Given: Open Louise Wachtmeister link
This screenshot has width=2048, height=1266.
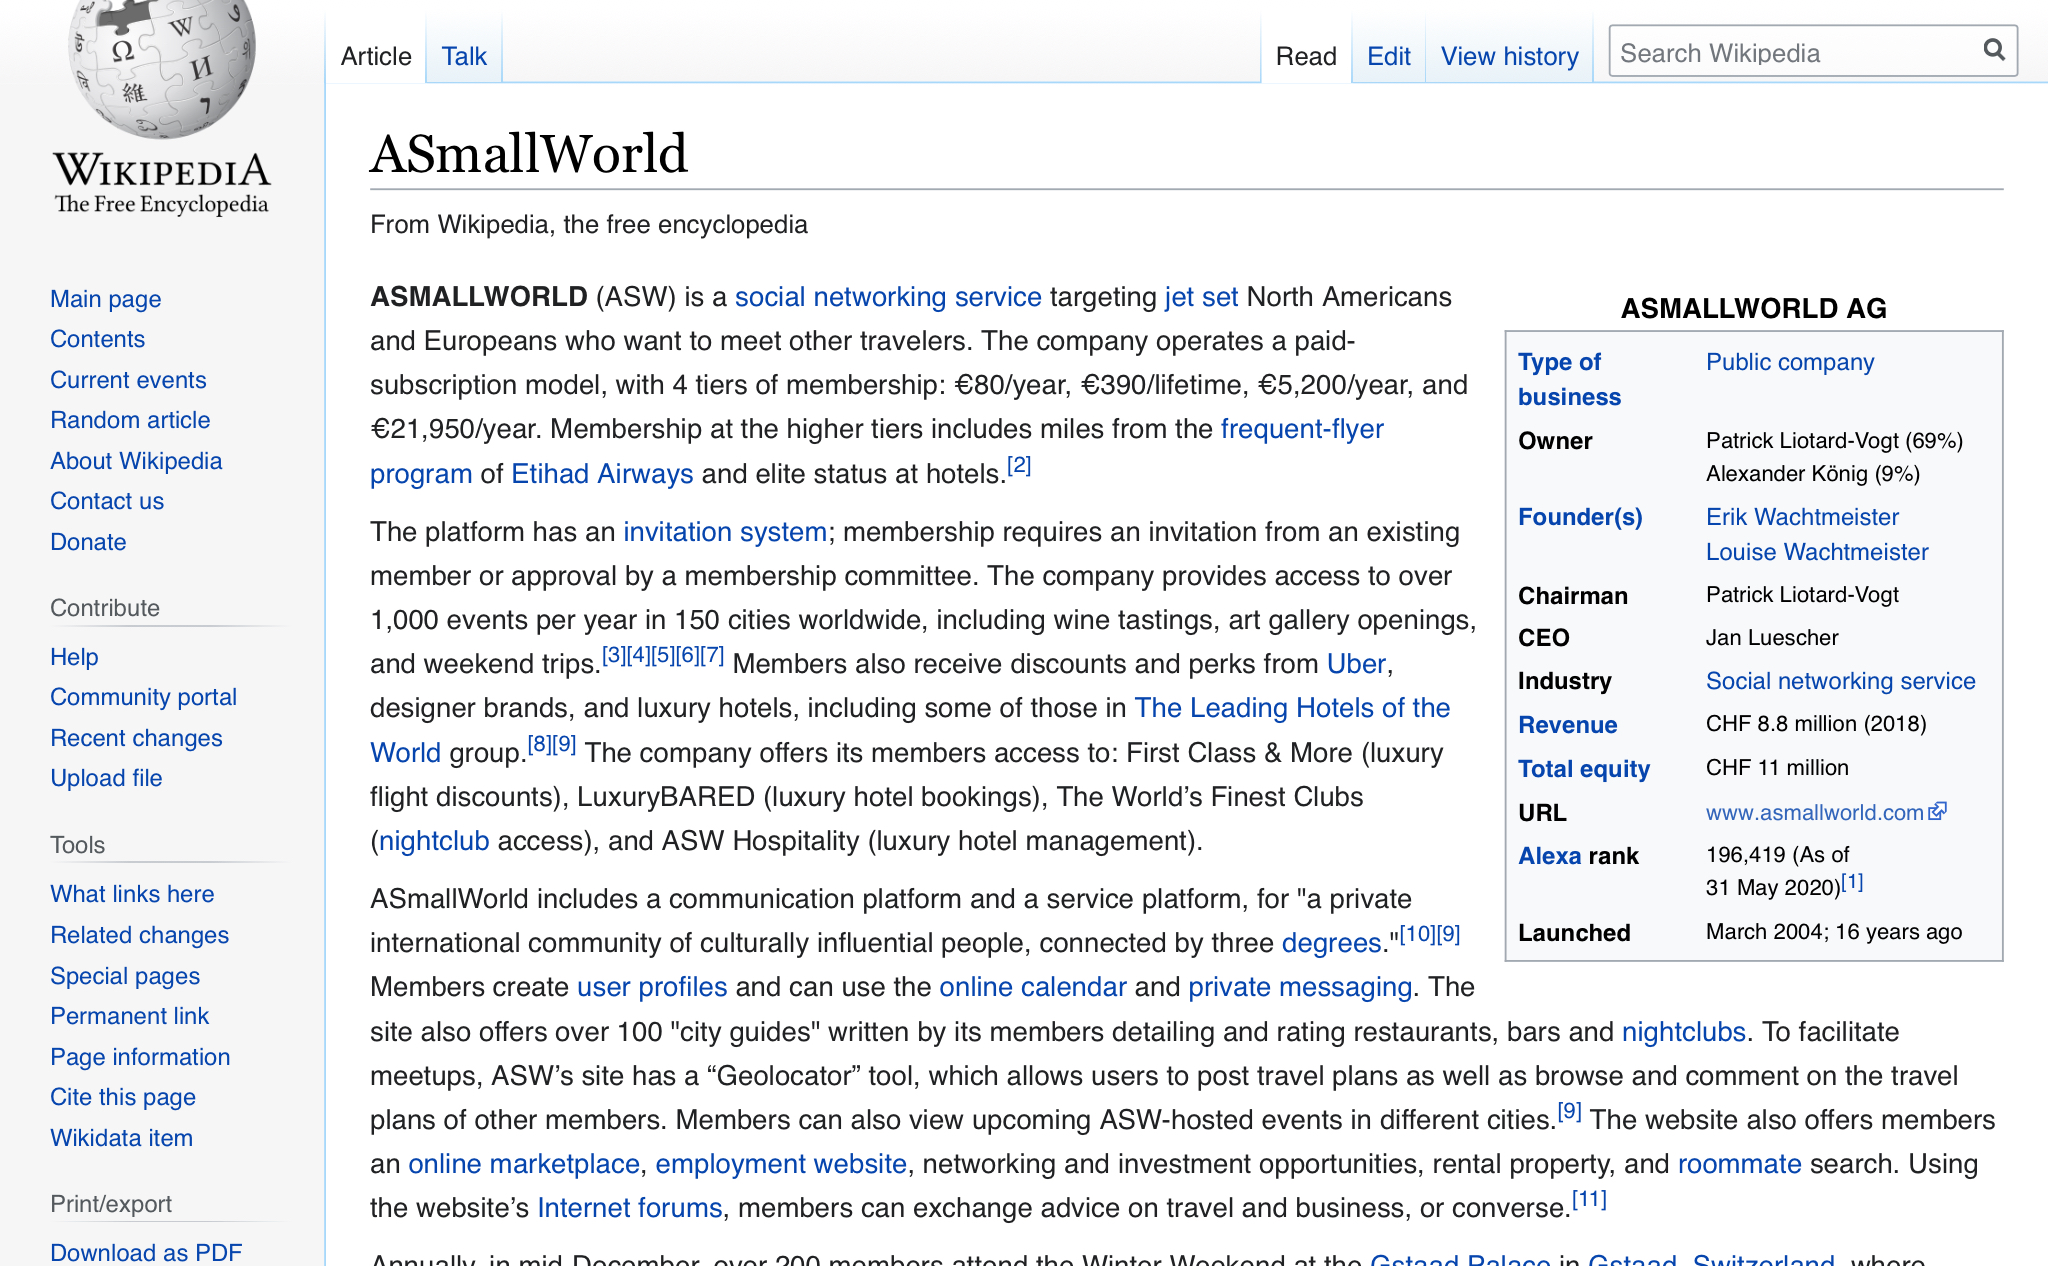Looking at the screenshot, I should coord(1817,552).
